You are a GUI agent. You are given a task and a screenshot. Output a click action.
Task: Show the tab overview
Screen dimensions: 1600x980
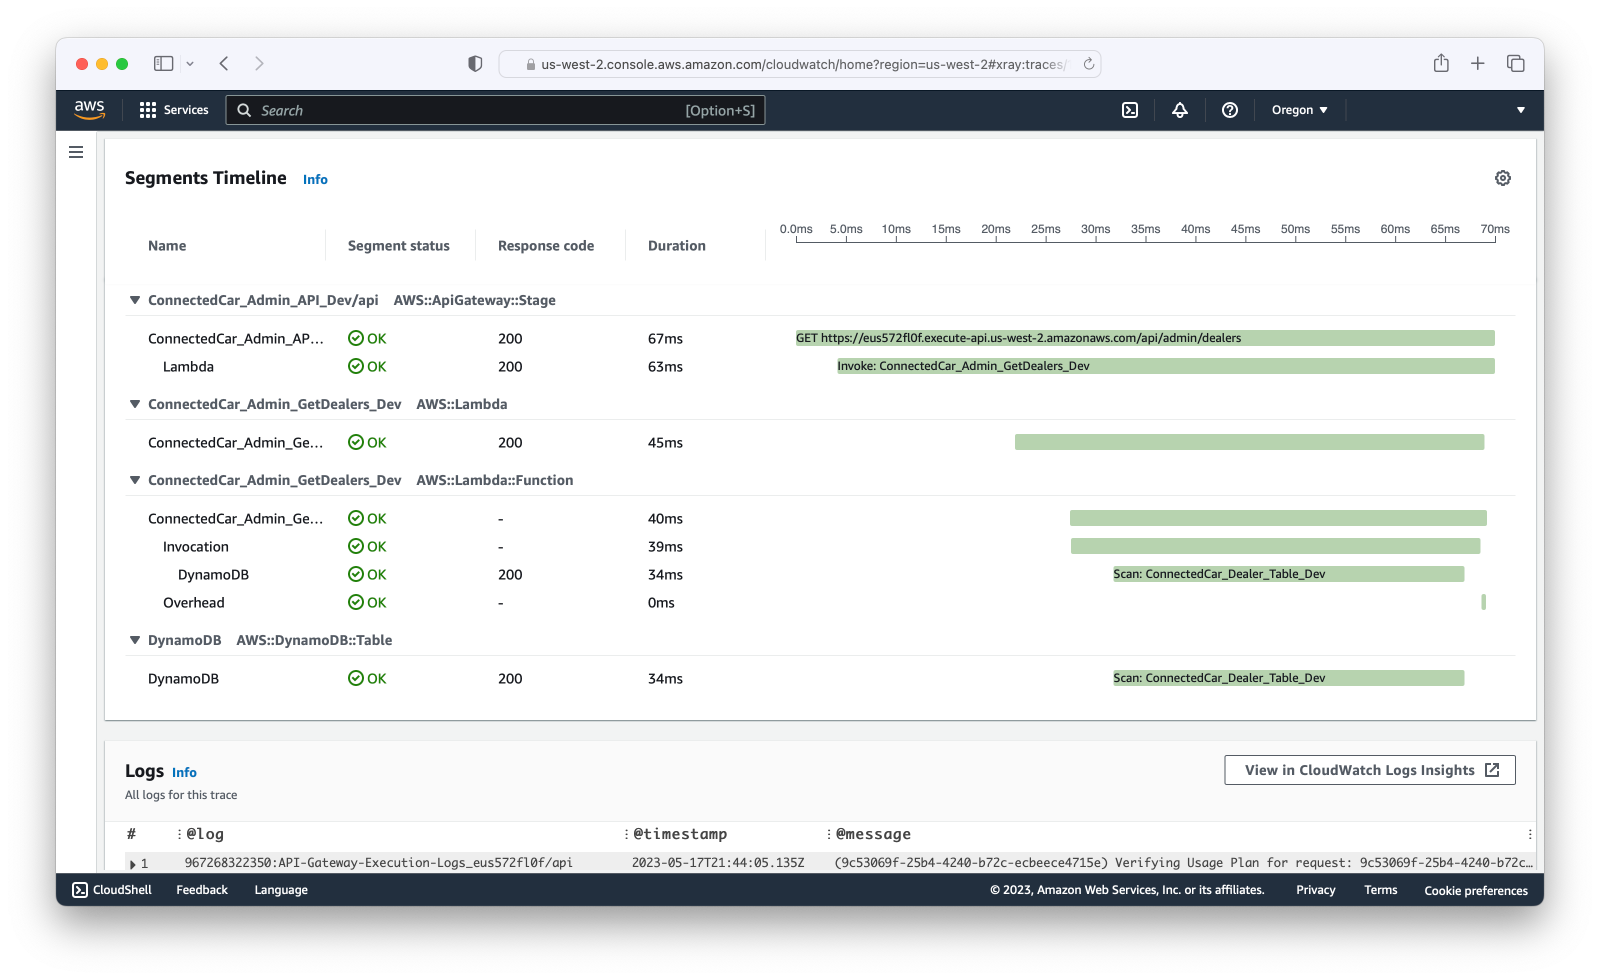tap(1516, 64)
